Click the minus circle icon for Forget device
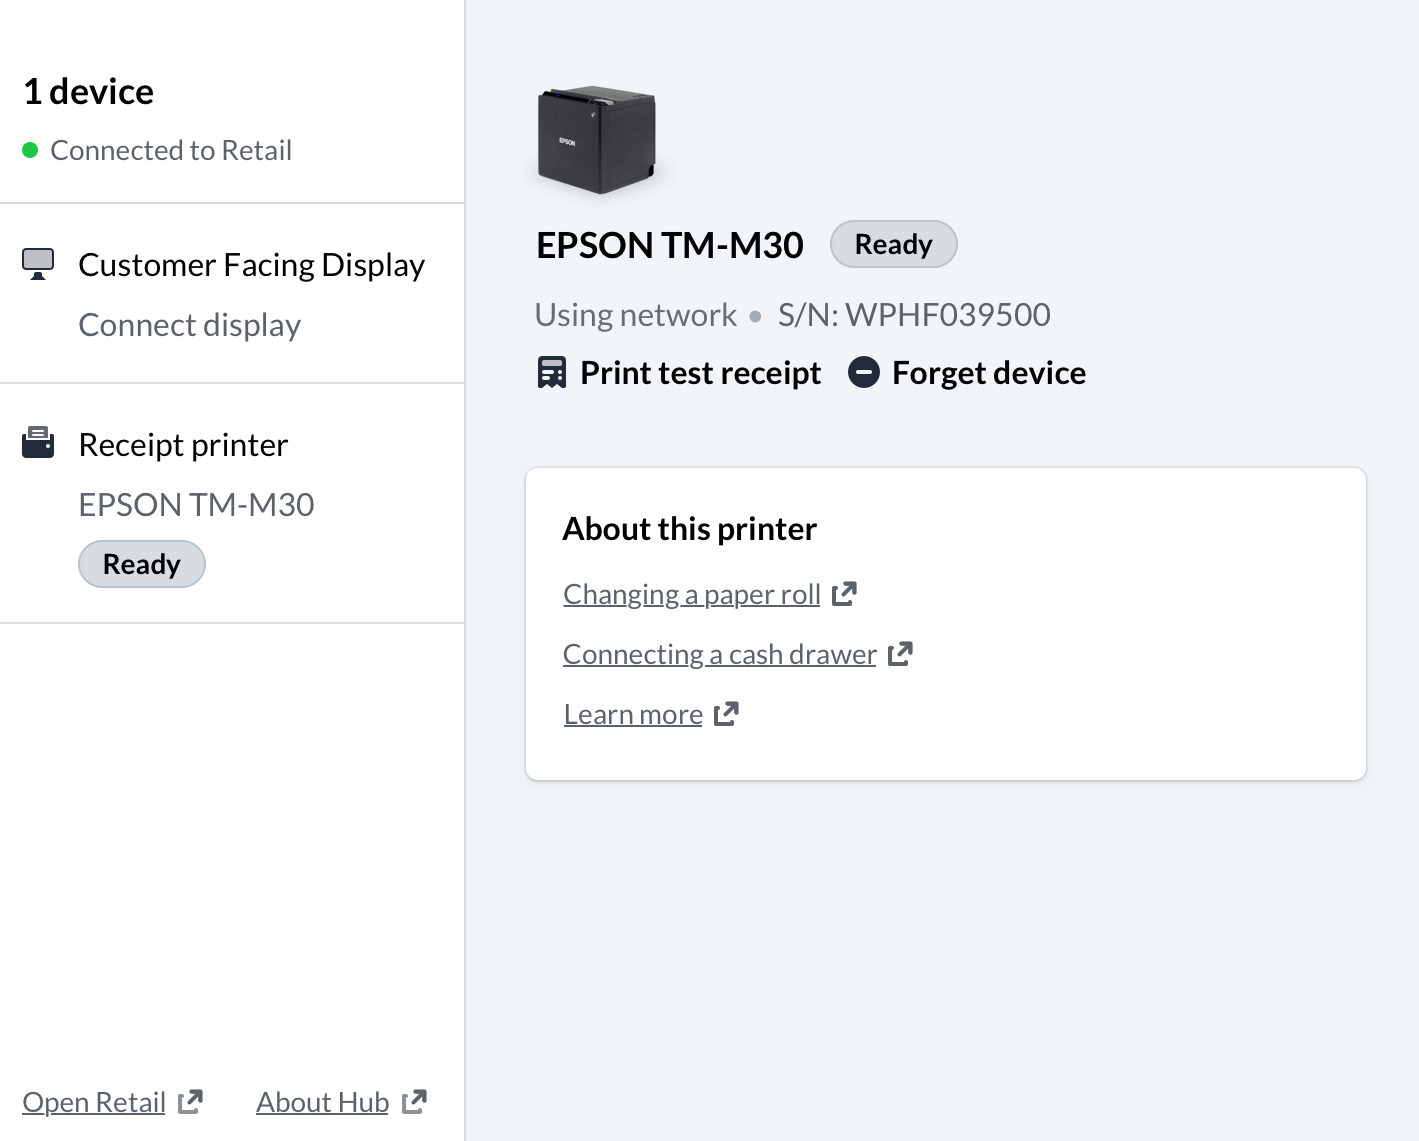 pos(864,373)
